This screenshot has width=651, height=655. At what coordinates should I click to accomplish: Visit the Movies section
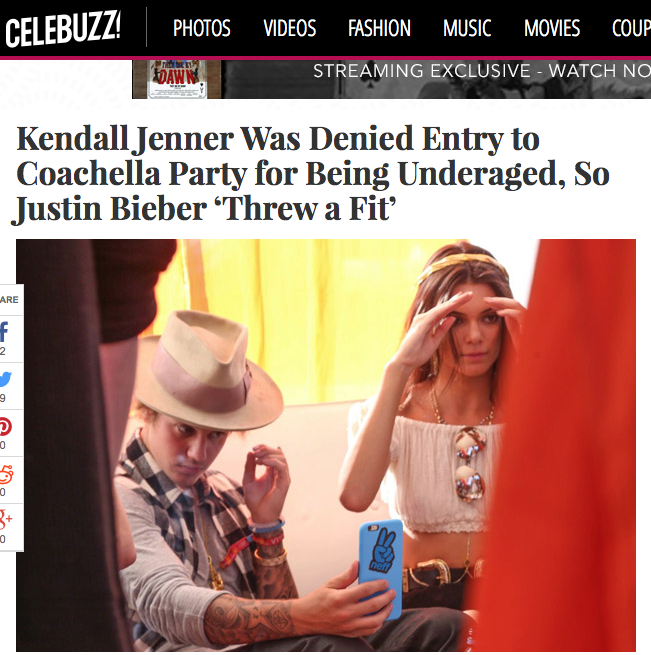pos(552,28)
